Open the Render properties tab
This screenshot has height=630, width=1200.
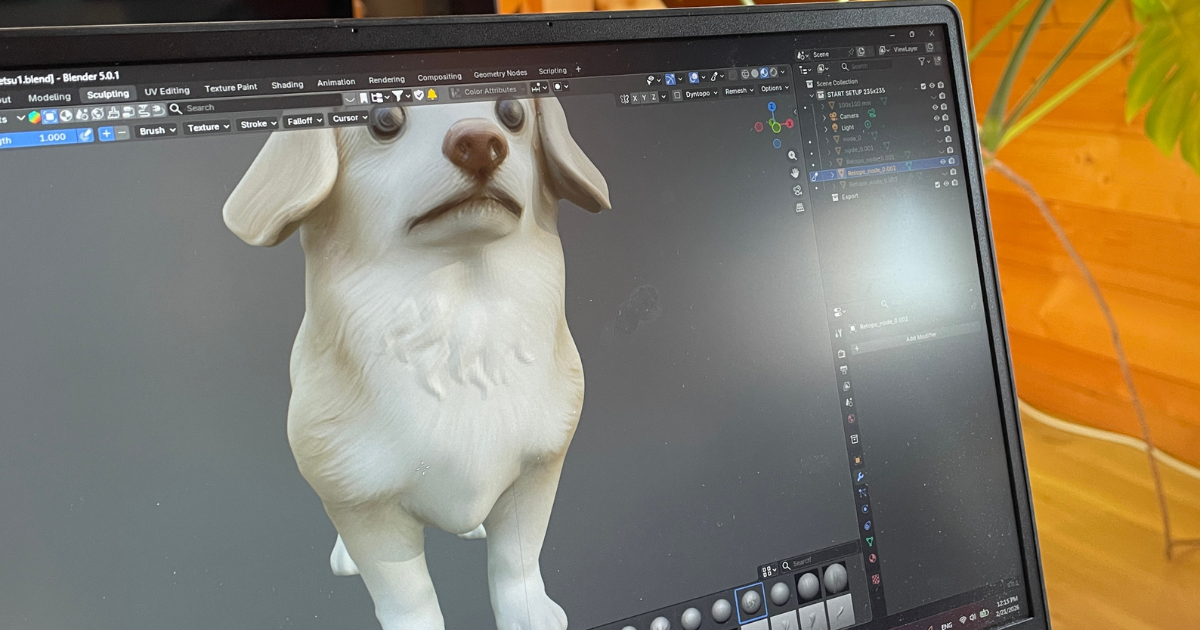841,353
